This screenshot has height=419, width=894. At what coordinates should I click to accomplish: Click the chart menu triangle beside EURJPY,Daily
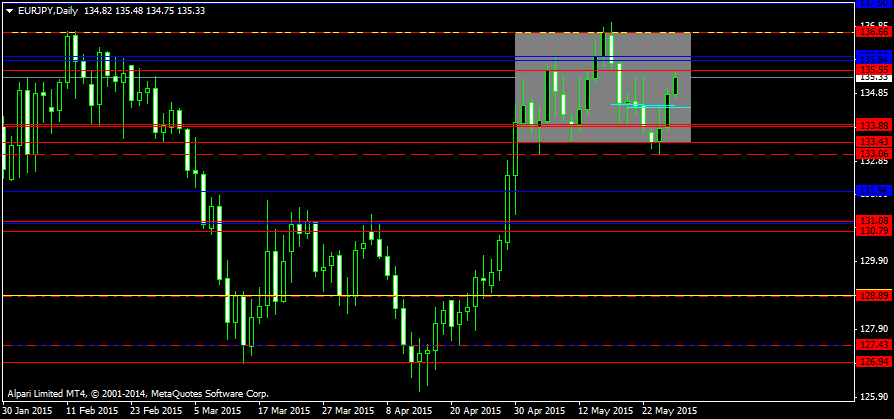tap(9, 11)
